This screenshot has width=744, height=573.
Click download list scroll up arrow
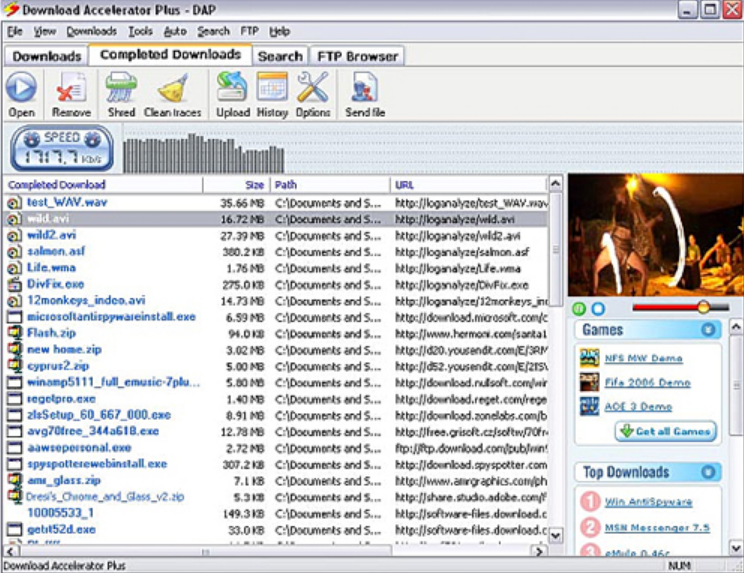555,183
